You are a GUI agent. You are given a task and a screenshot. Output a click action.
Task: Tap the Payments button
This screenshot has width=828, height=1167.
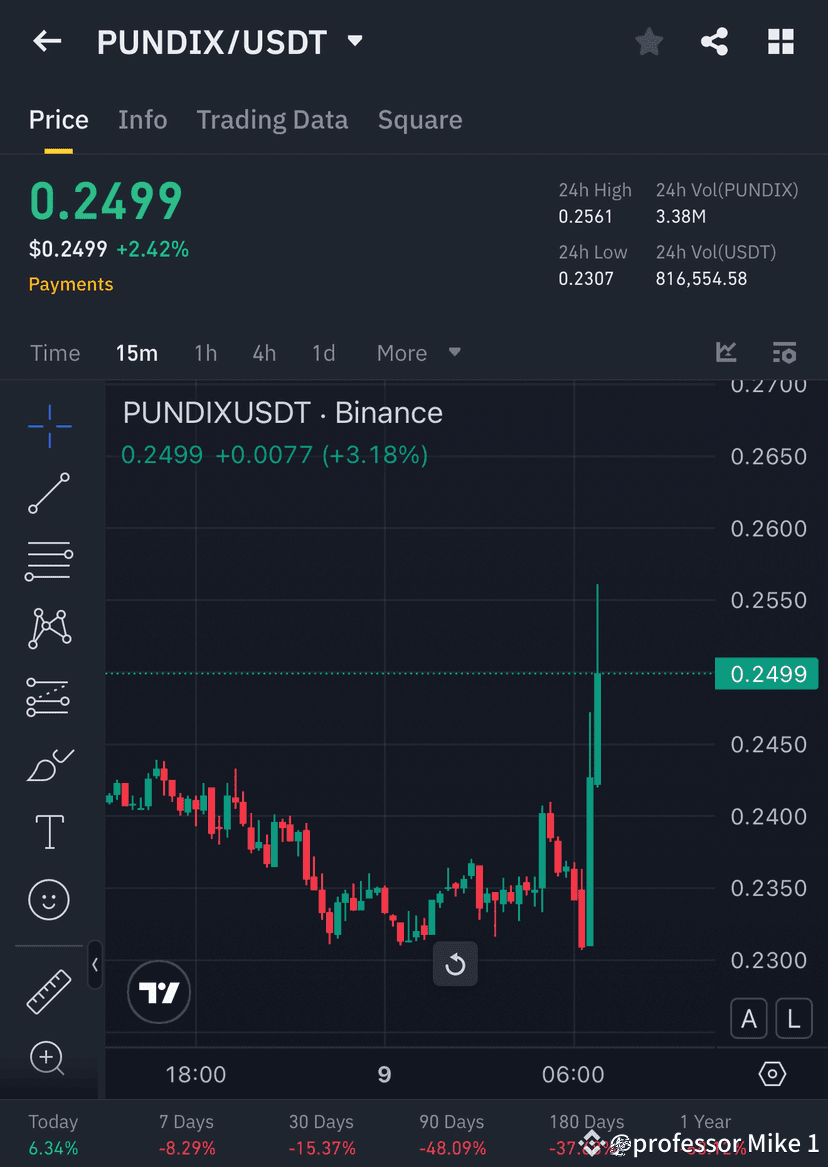tap(70, 284)
